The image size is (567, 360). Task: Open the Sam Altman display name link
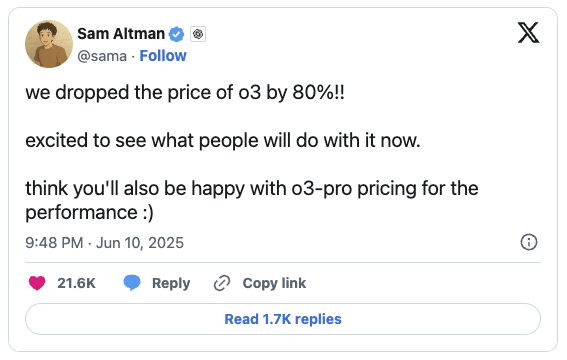pos(121,34)
